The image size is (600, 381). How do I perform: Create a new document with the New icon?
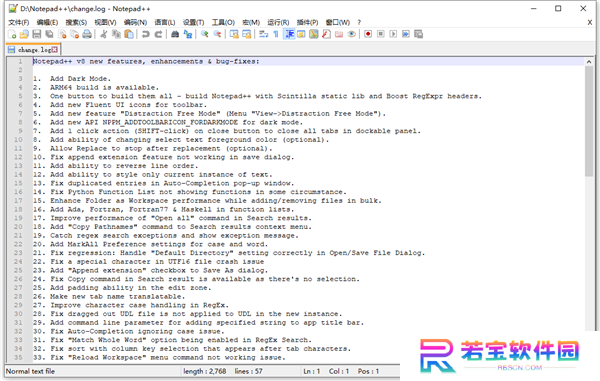pos(12,34)
